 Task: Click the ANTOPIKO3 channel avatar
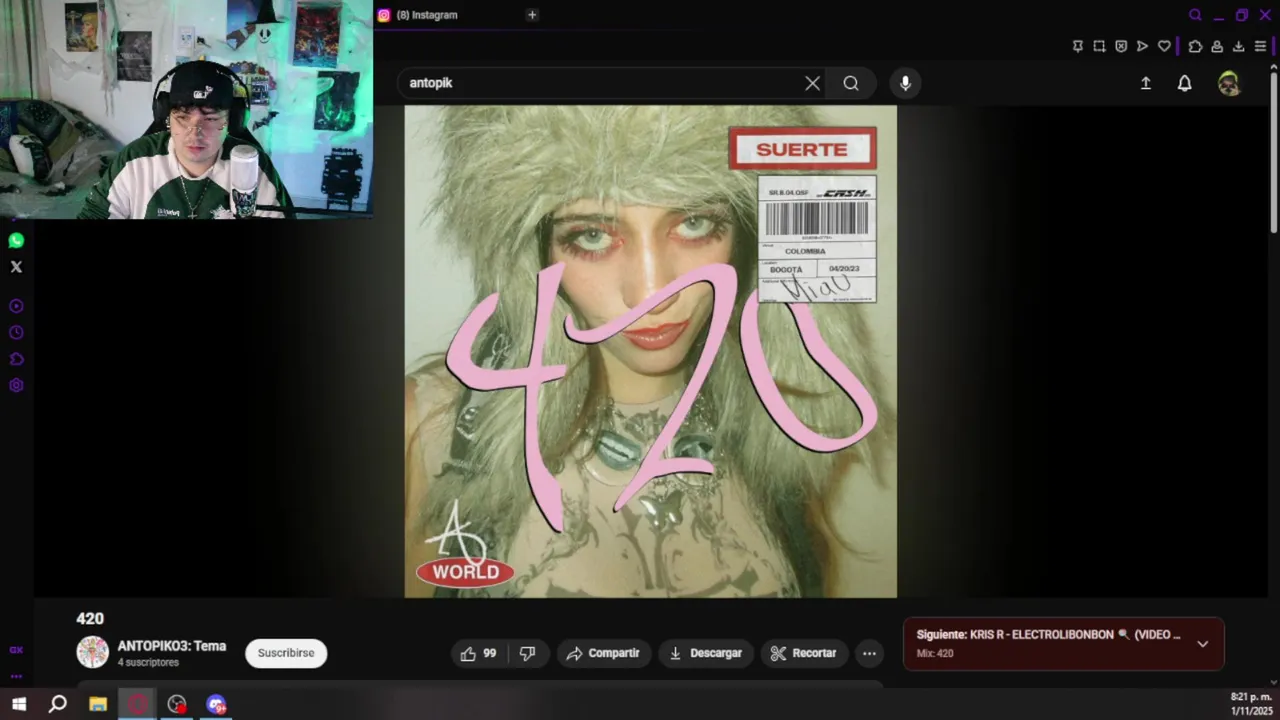(93, 652)
